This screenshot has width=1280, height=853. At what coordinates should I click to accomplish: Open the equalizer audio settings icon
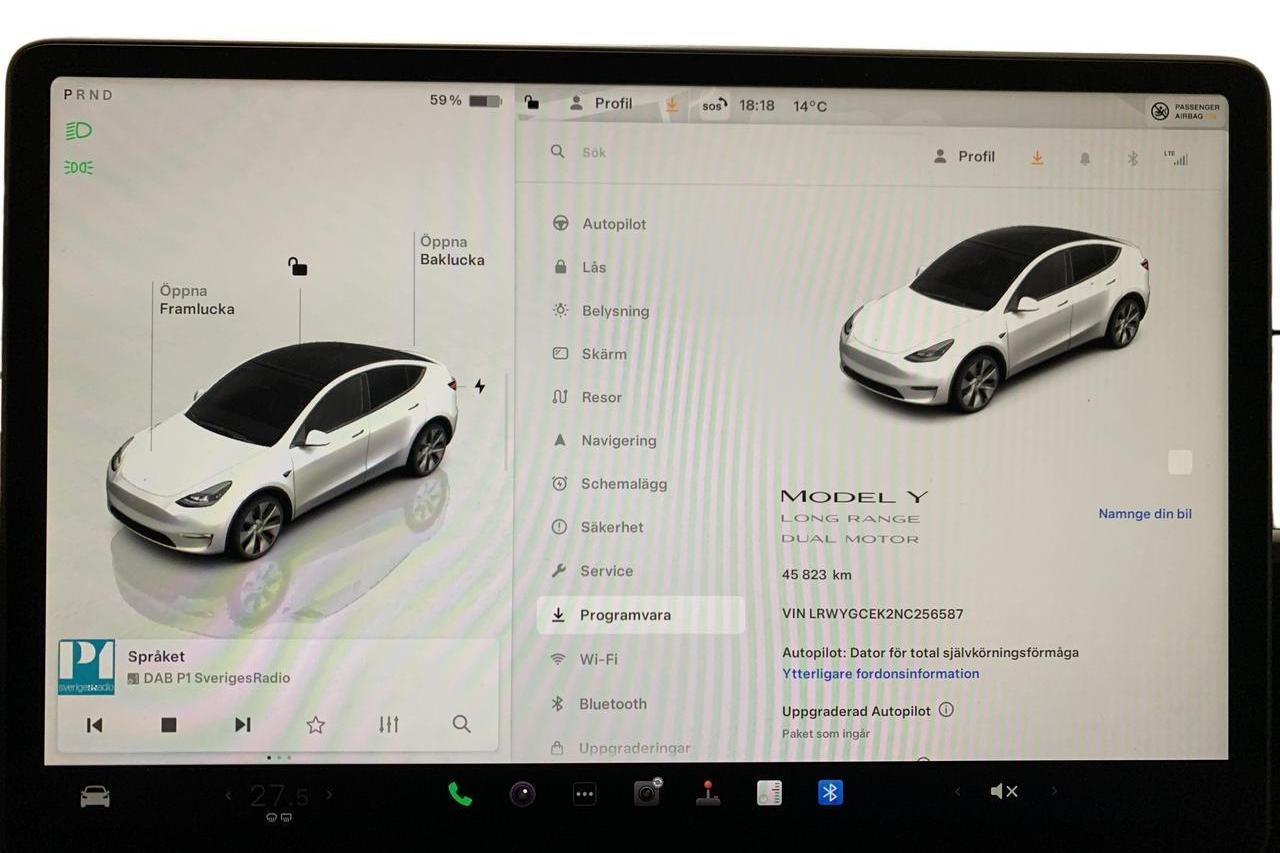click(x=389, y=724)
